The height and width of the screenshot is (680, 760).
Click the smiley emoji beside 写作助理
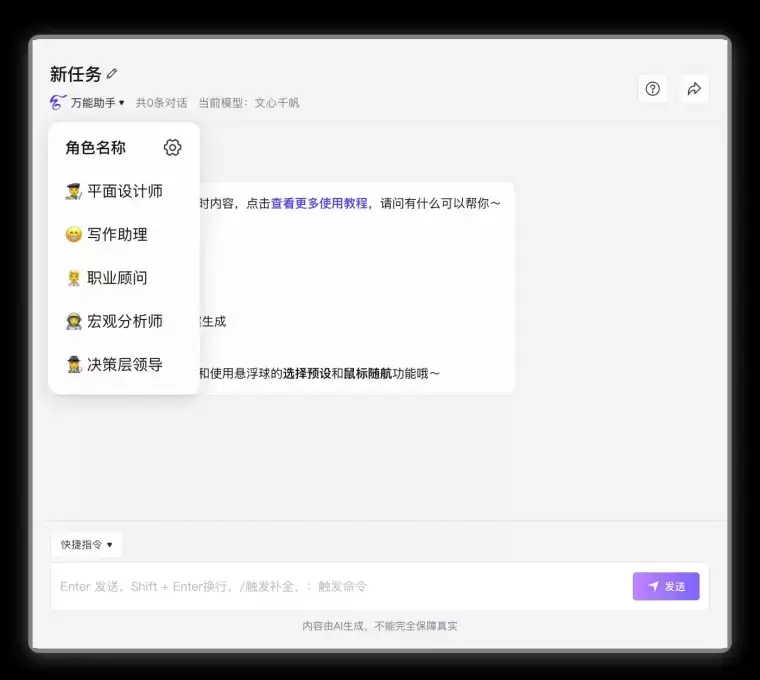pos(73,235)
